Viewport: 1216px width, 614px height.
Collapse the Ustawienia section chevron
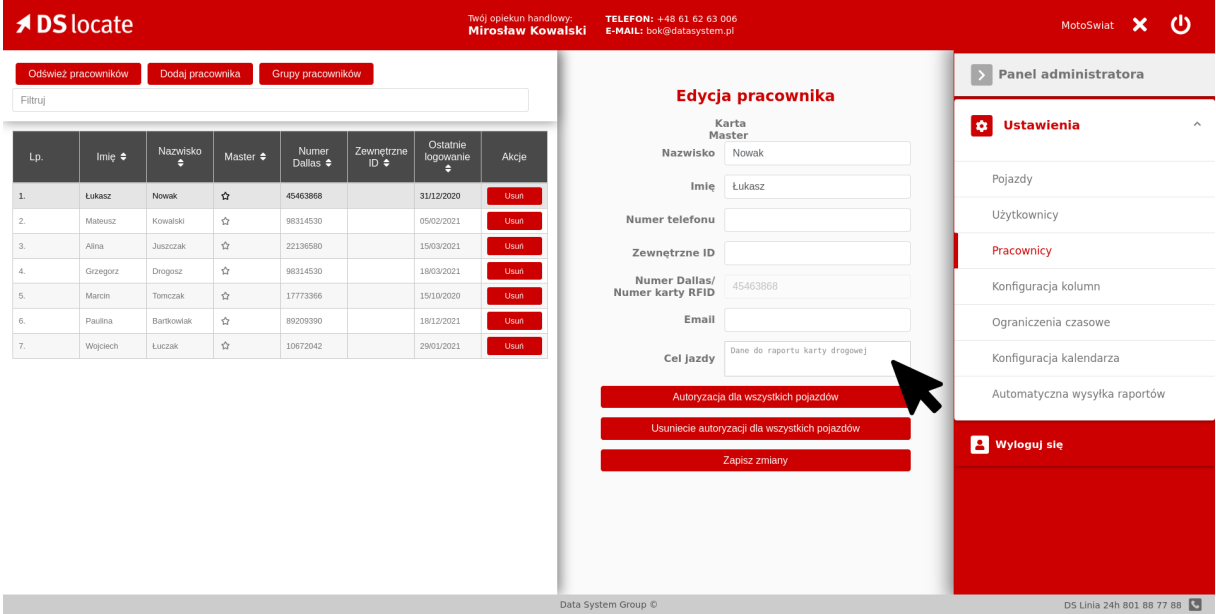[1197, 126]
